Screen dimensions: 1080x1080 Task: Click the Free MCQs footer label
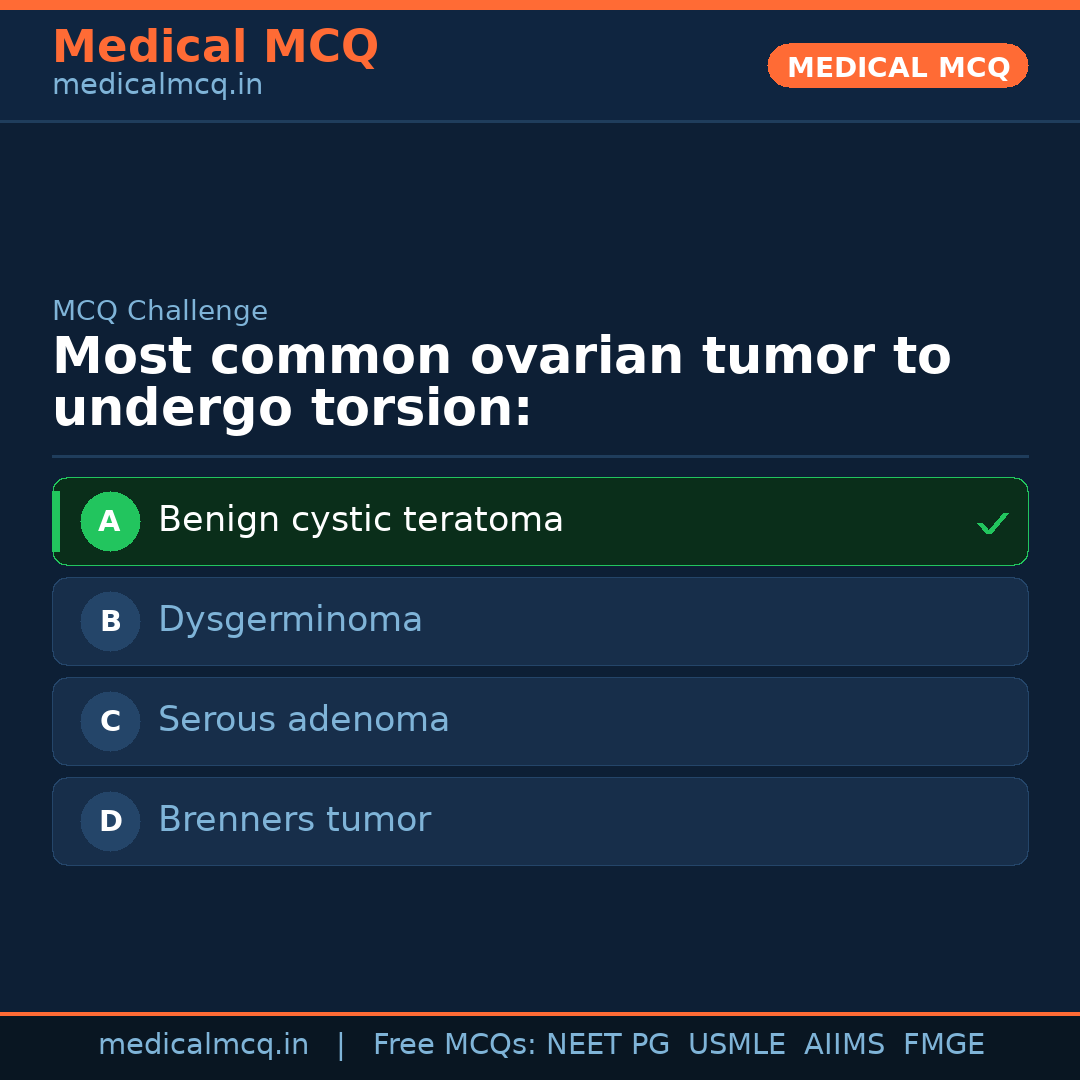point(454,1045)
